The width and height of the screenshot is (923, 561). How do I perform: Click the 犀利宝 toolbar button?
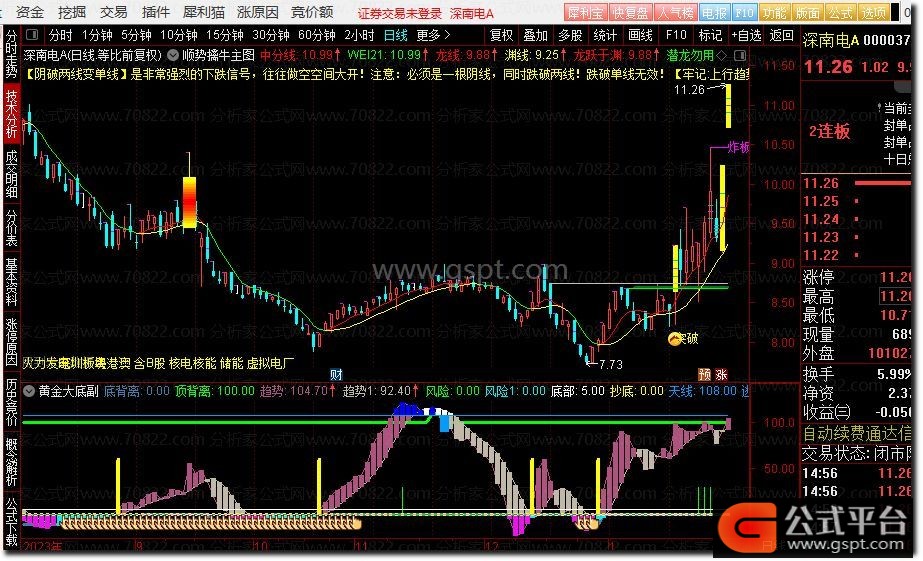point(585,12)
